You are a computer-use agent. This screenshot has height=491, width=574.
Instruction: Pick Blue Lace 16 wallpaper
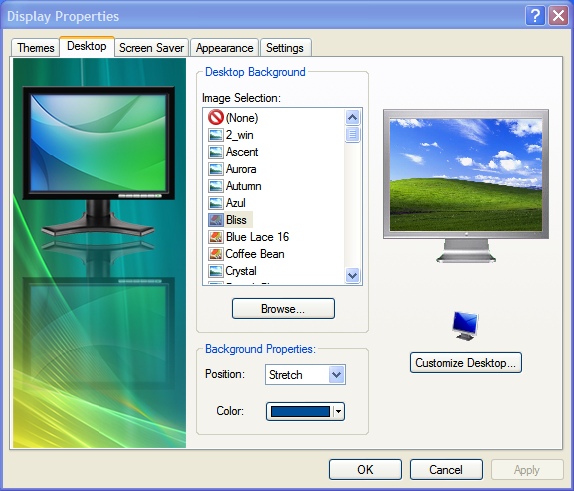[x=257, y=237]
